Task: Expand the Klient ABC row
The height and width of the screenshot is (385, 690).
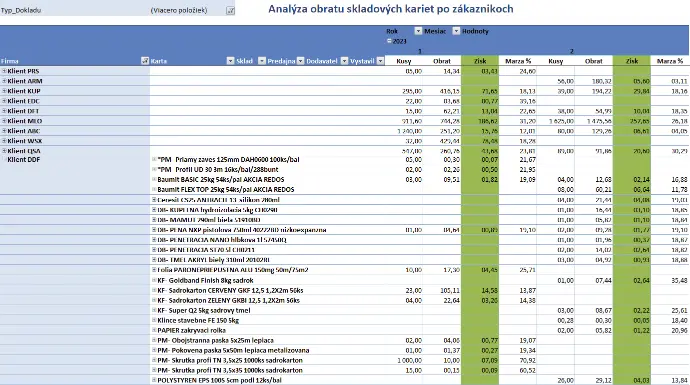Action: (x=4, y=131)
